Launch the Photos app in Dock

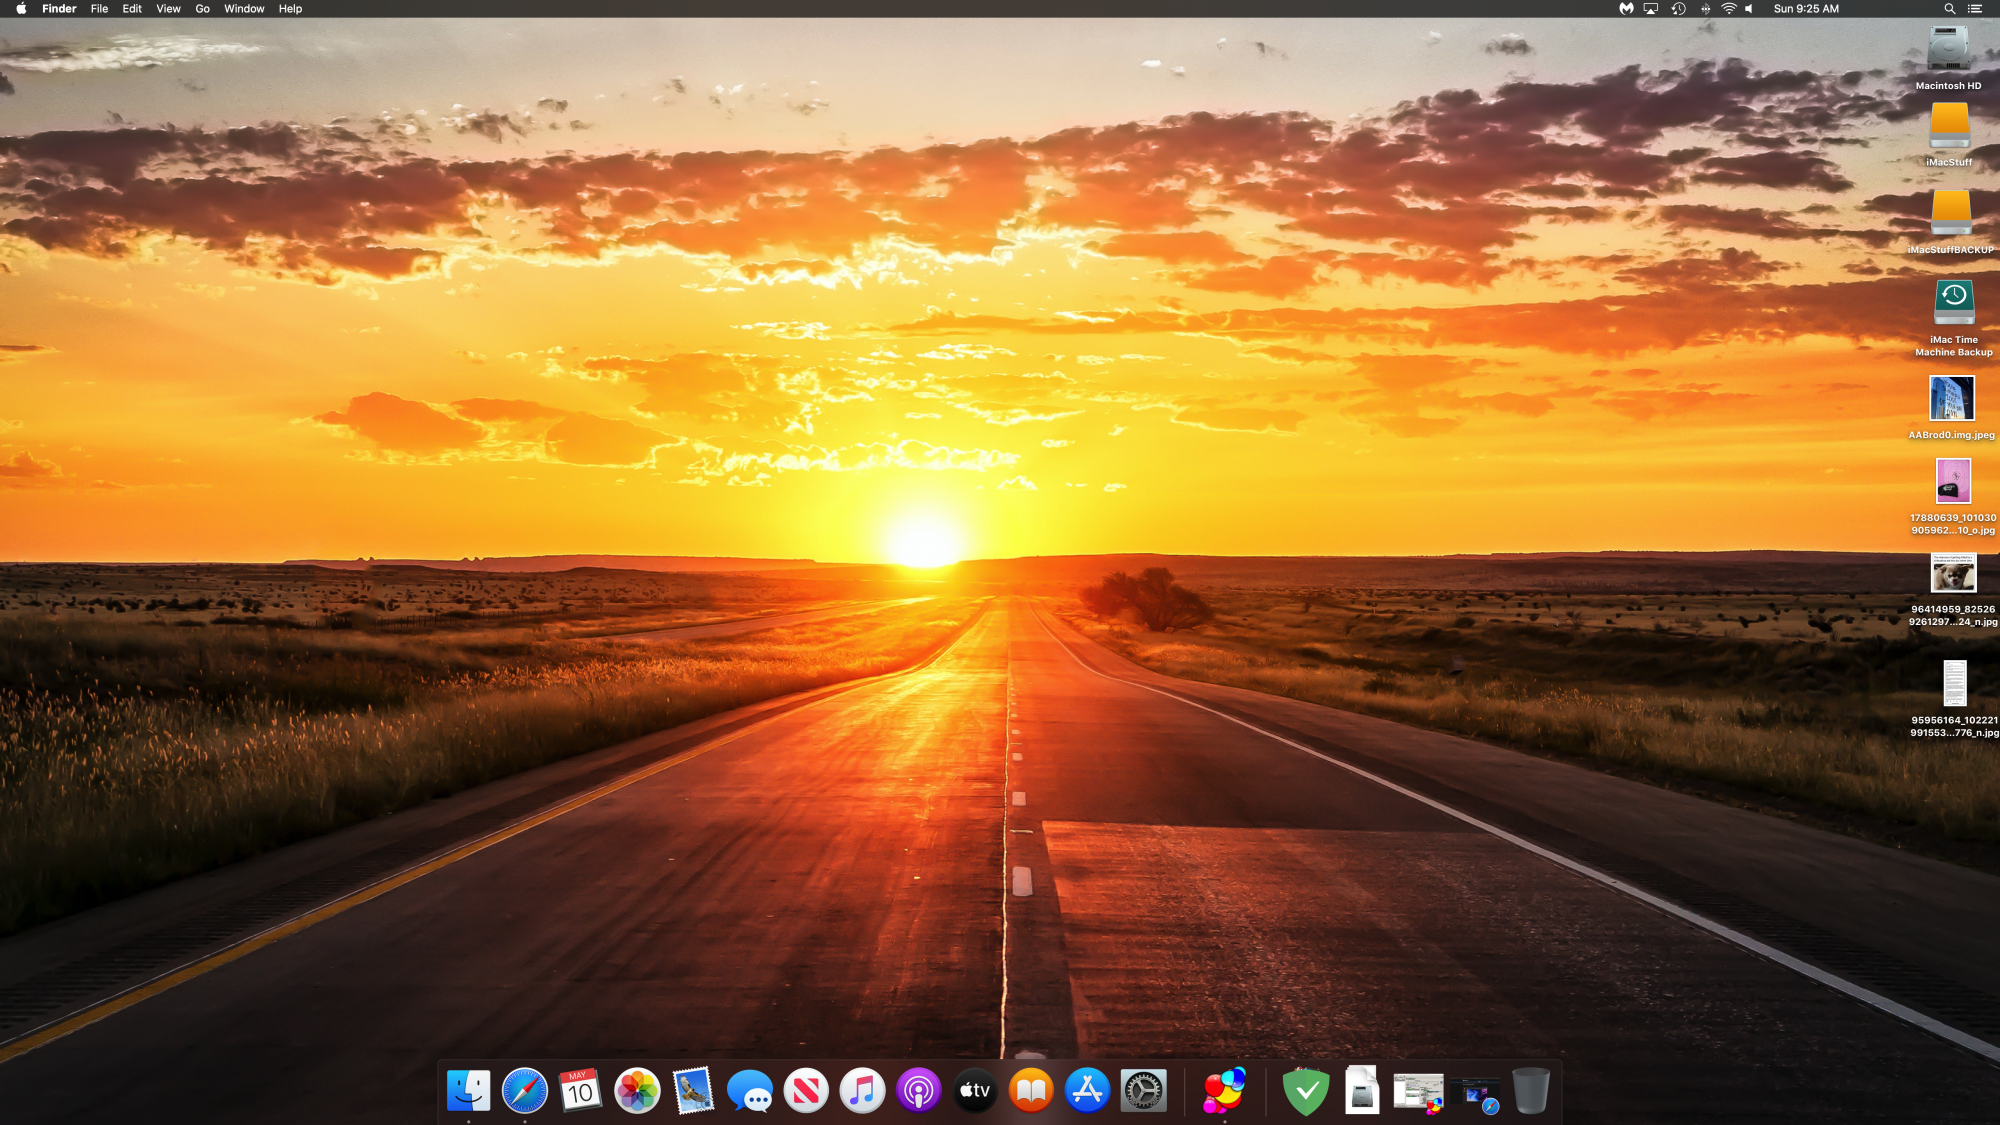(637, 1090)
